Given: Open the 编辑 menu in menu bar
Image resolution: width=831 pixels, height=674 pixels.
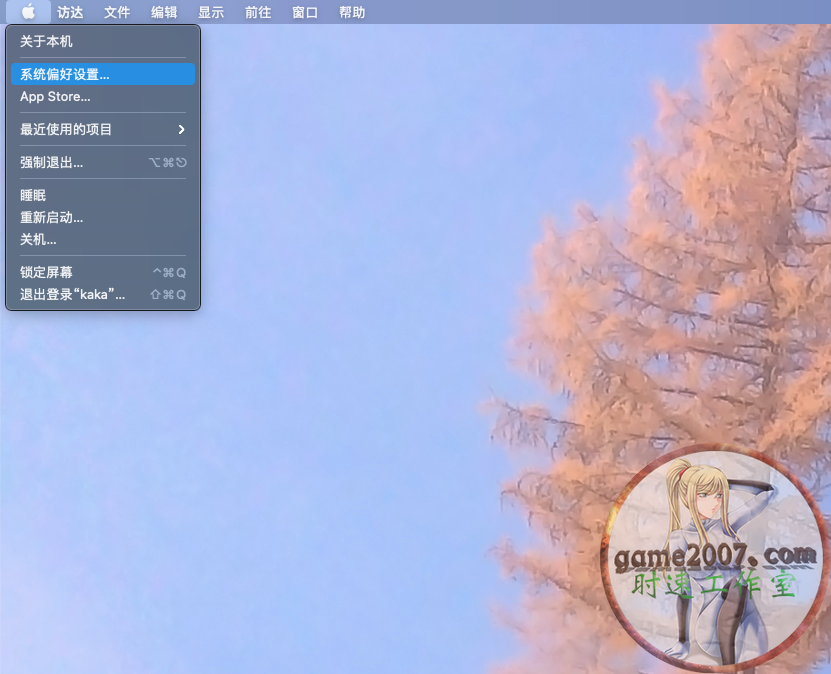Looking at the screenshot, I should click(x=164, y=12).
